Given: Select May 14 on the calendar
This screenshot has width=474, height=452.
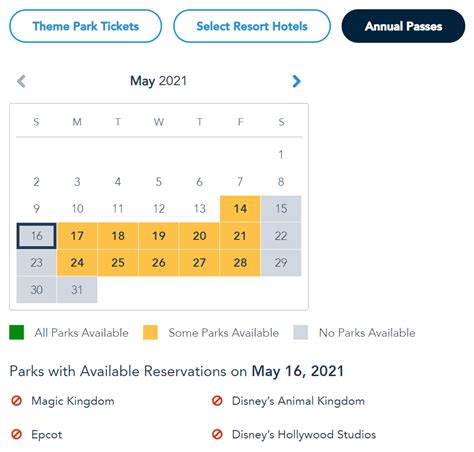Looking at the screenshot, I should (240, 209).
